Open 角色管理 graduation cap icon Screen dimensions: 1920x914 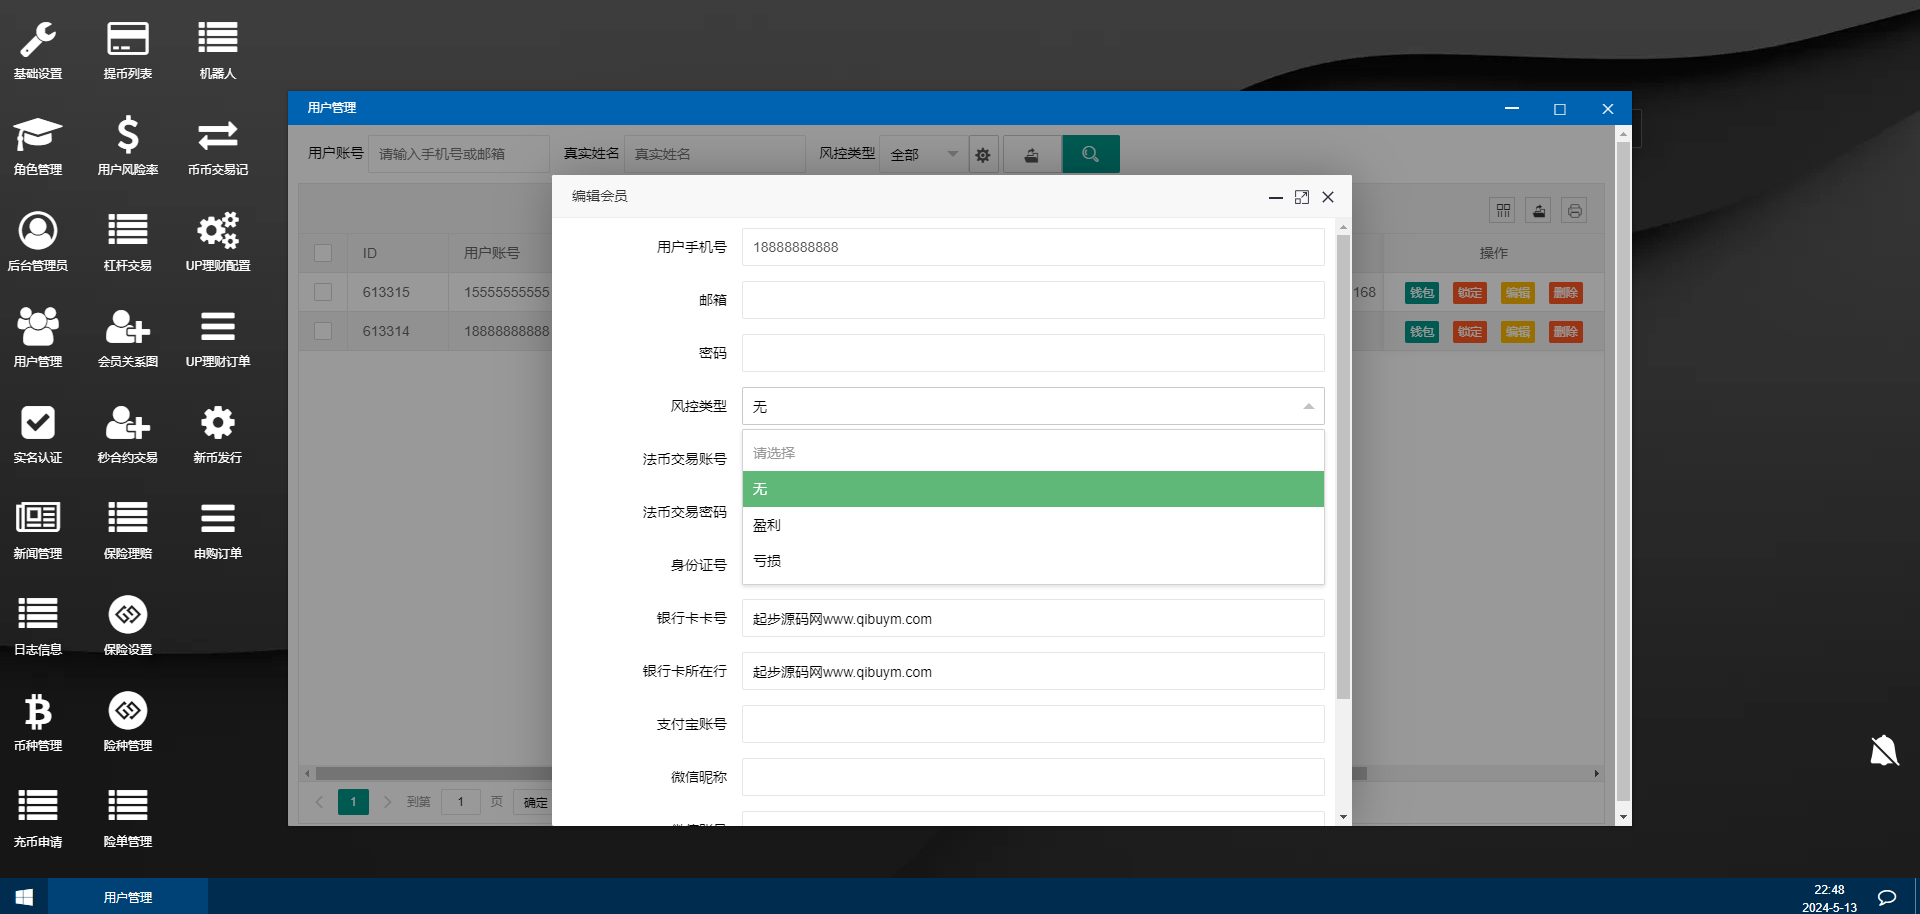(38, 135)
